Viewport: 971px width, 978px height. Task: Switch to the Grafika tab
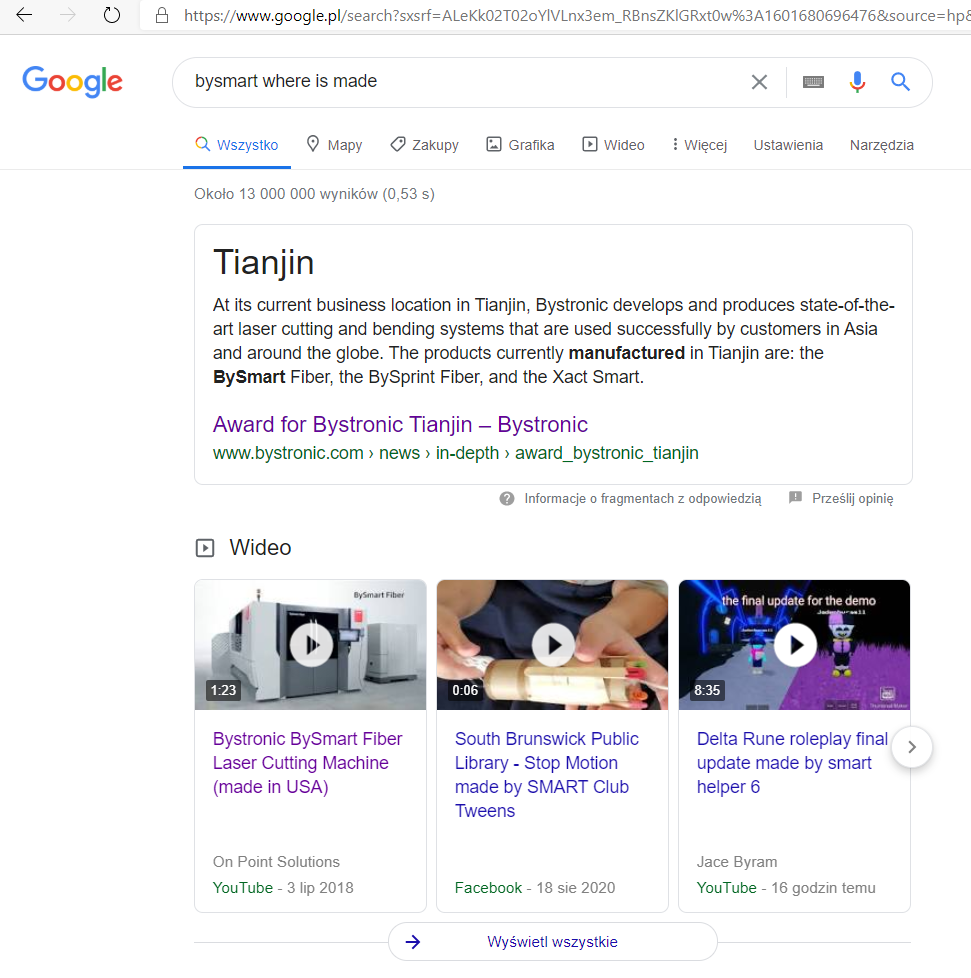520,145
